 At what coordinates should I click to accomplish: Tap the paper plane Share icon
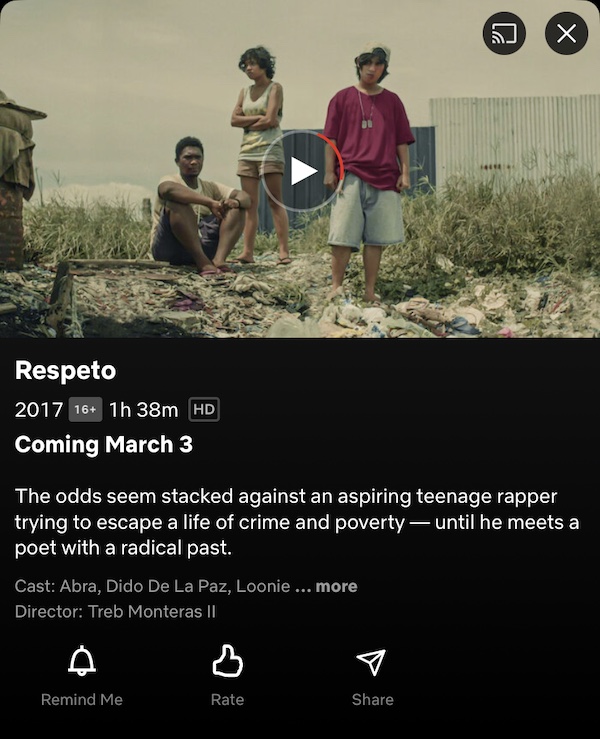[372, 662]
